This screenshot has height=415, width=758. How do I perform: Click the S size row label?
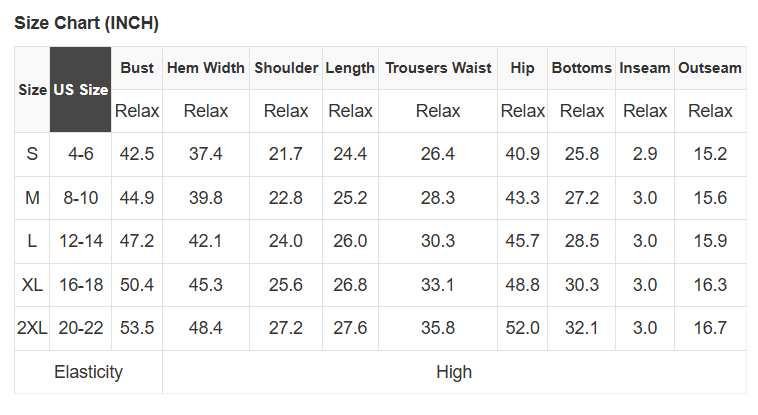32,154
